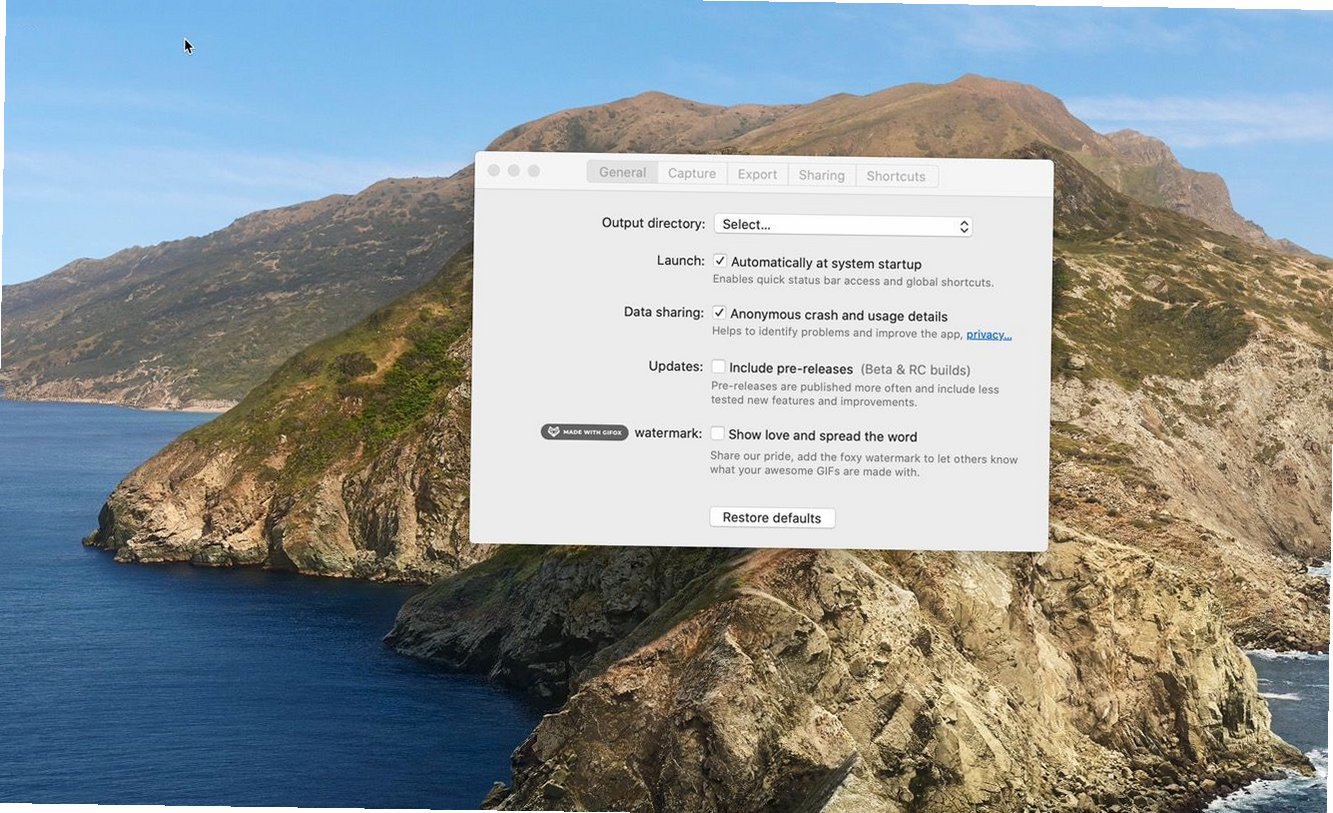The image size is (1333, 813).
Task: Switch to the General tab
Action: (x=622, y=172)
